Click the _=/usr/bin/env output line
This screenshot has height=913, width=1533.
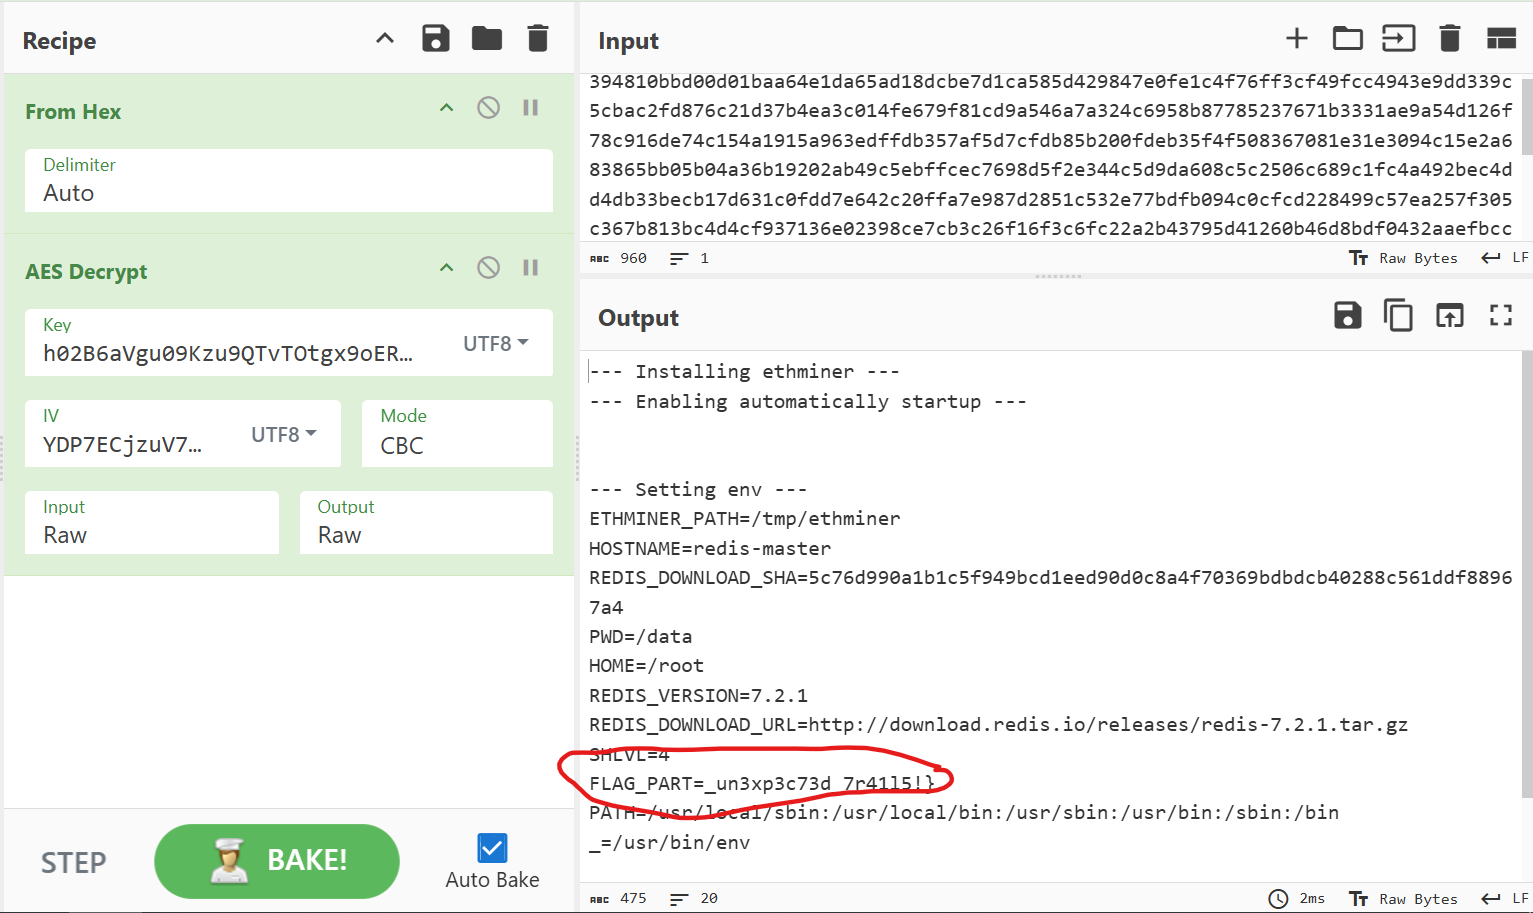click(669, 842)
